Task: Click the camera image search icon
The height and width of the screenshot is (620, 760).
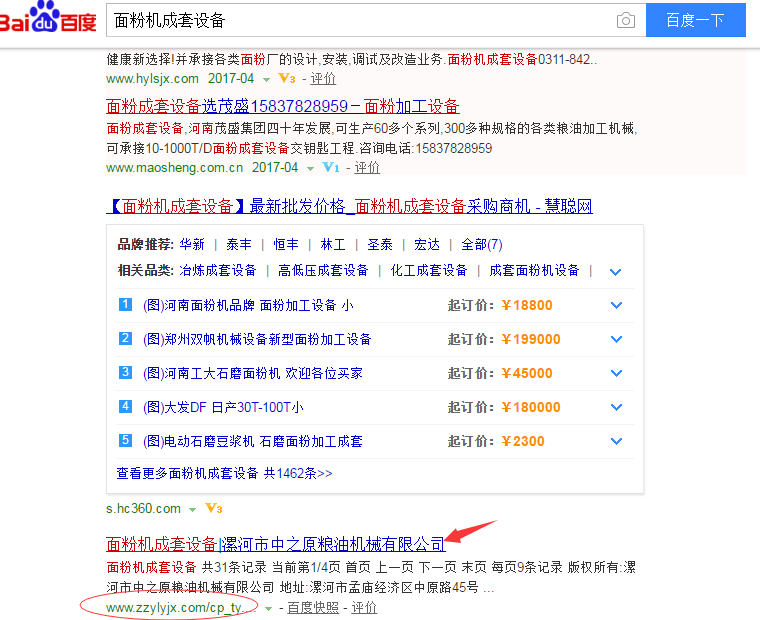Action: click(x=626, y=20)
